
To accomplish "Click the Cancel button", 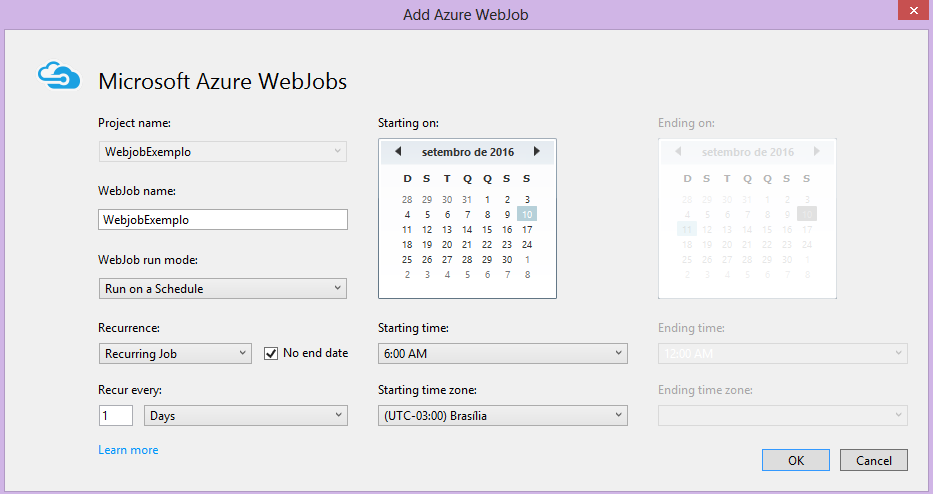I will point(873,460).
